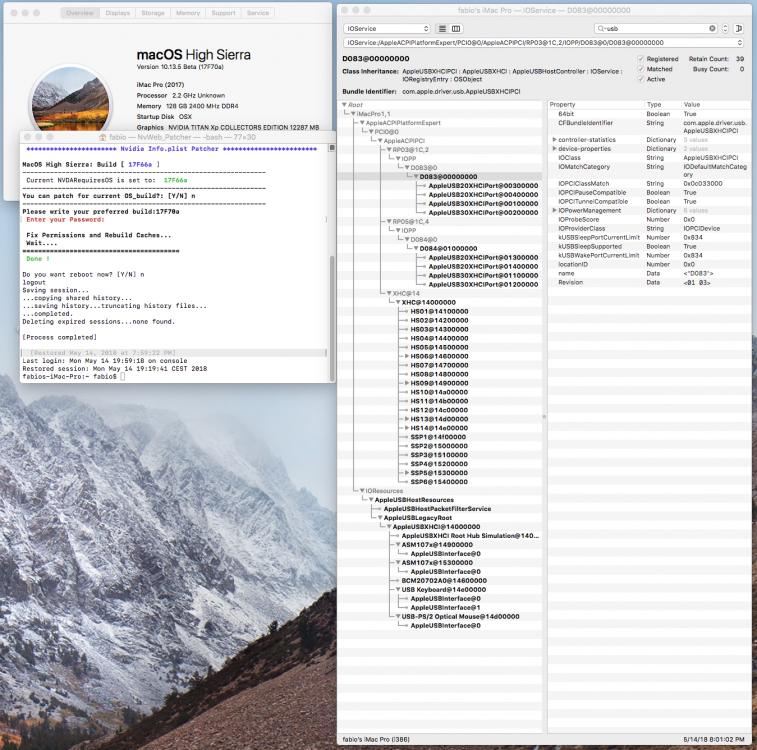This screenshot has width=757, height=750.
Task: Click the Terminal prompt input cursor
Action: (x=123, y=376)
